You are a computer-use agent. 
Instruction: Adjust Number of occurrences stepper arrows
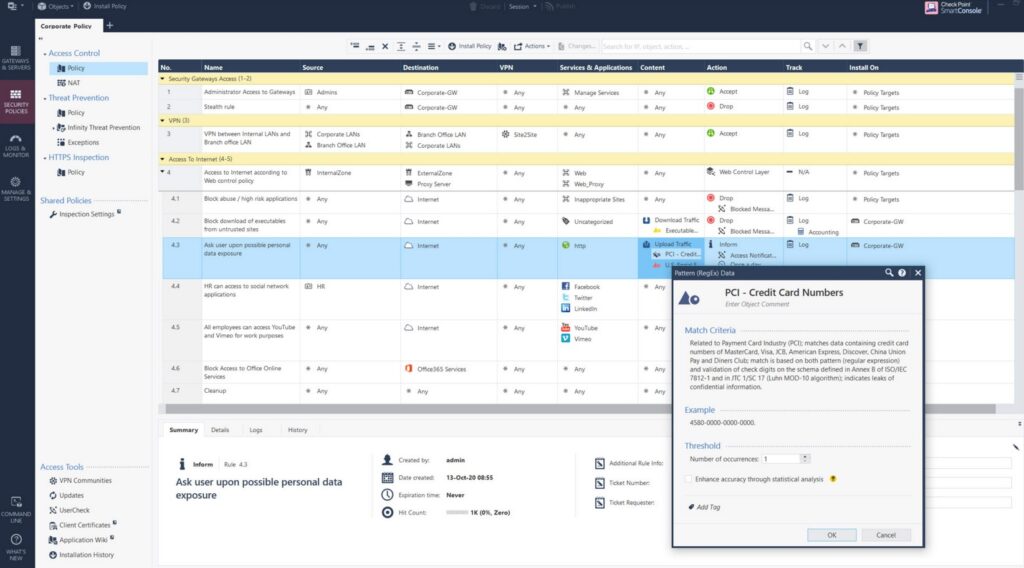point(805,459)
